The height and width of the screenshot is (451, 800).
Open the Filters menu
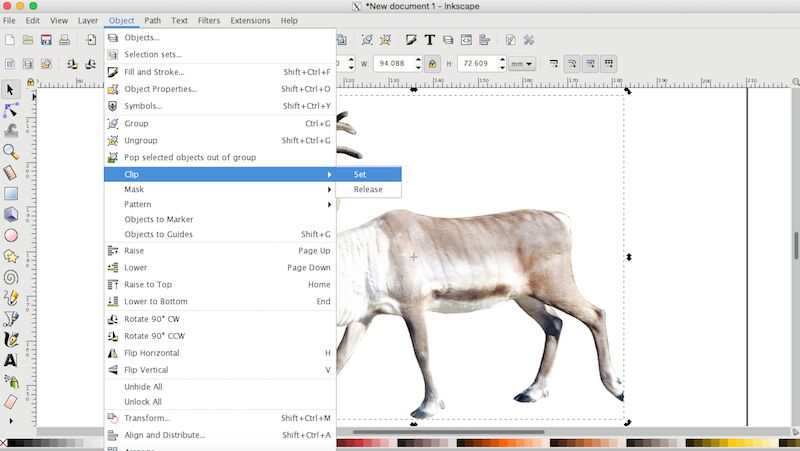tap(209, 20)
